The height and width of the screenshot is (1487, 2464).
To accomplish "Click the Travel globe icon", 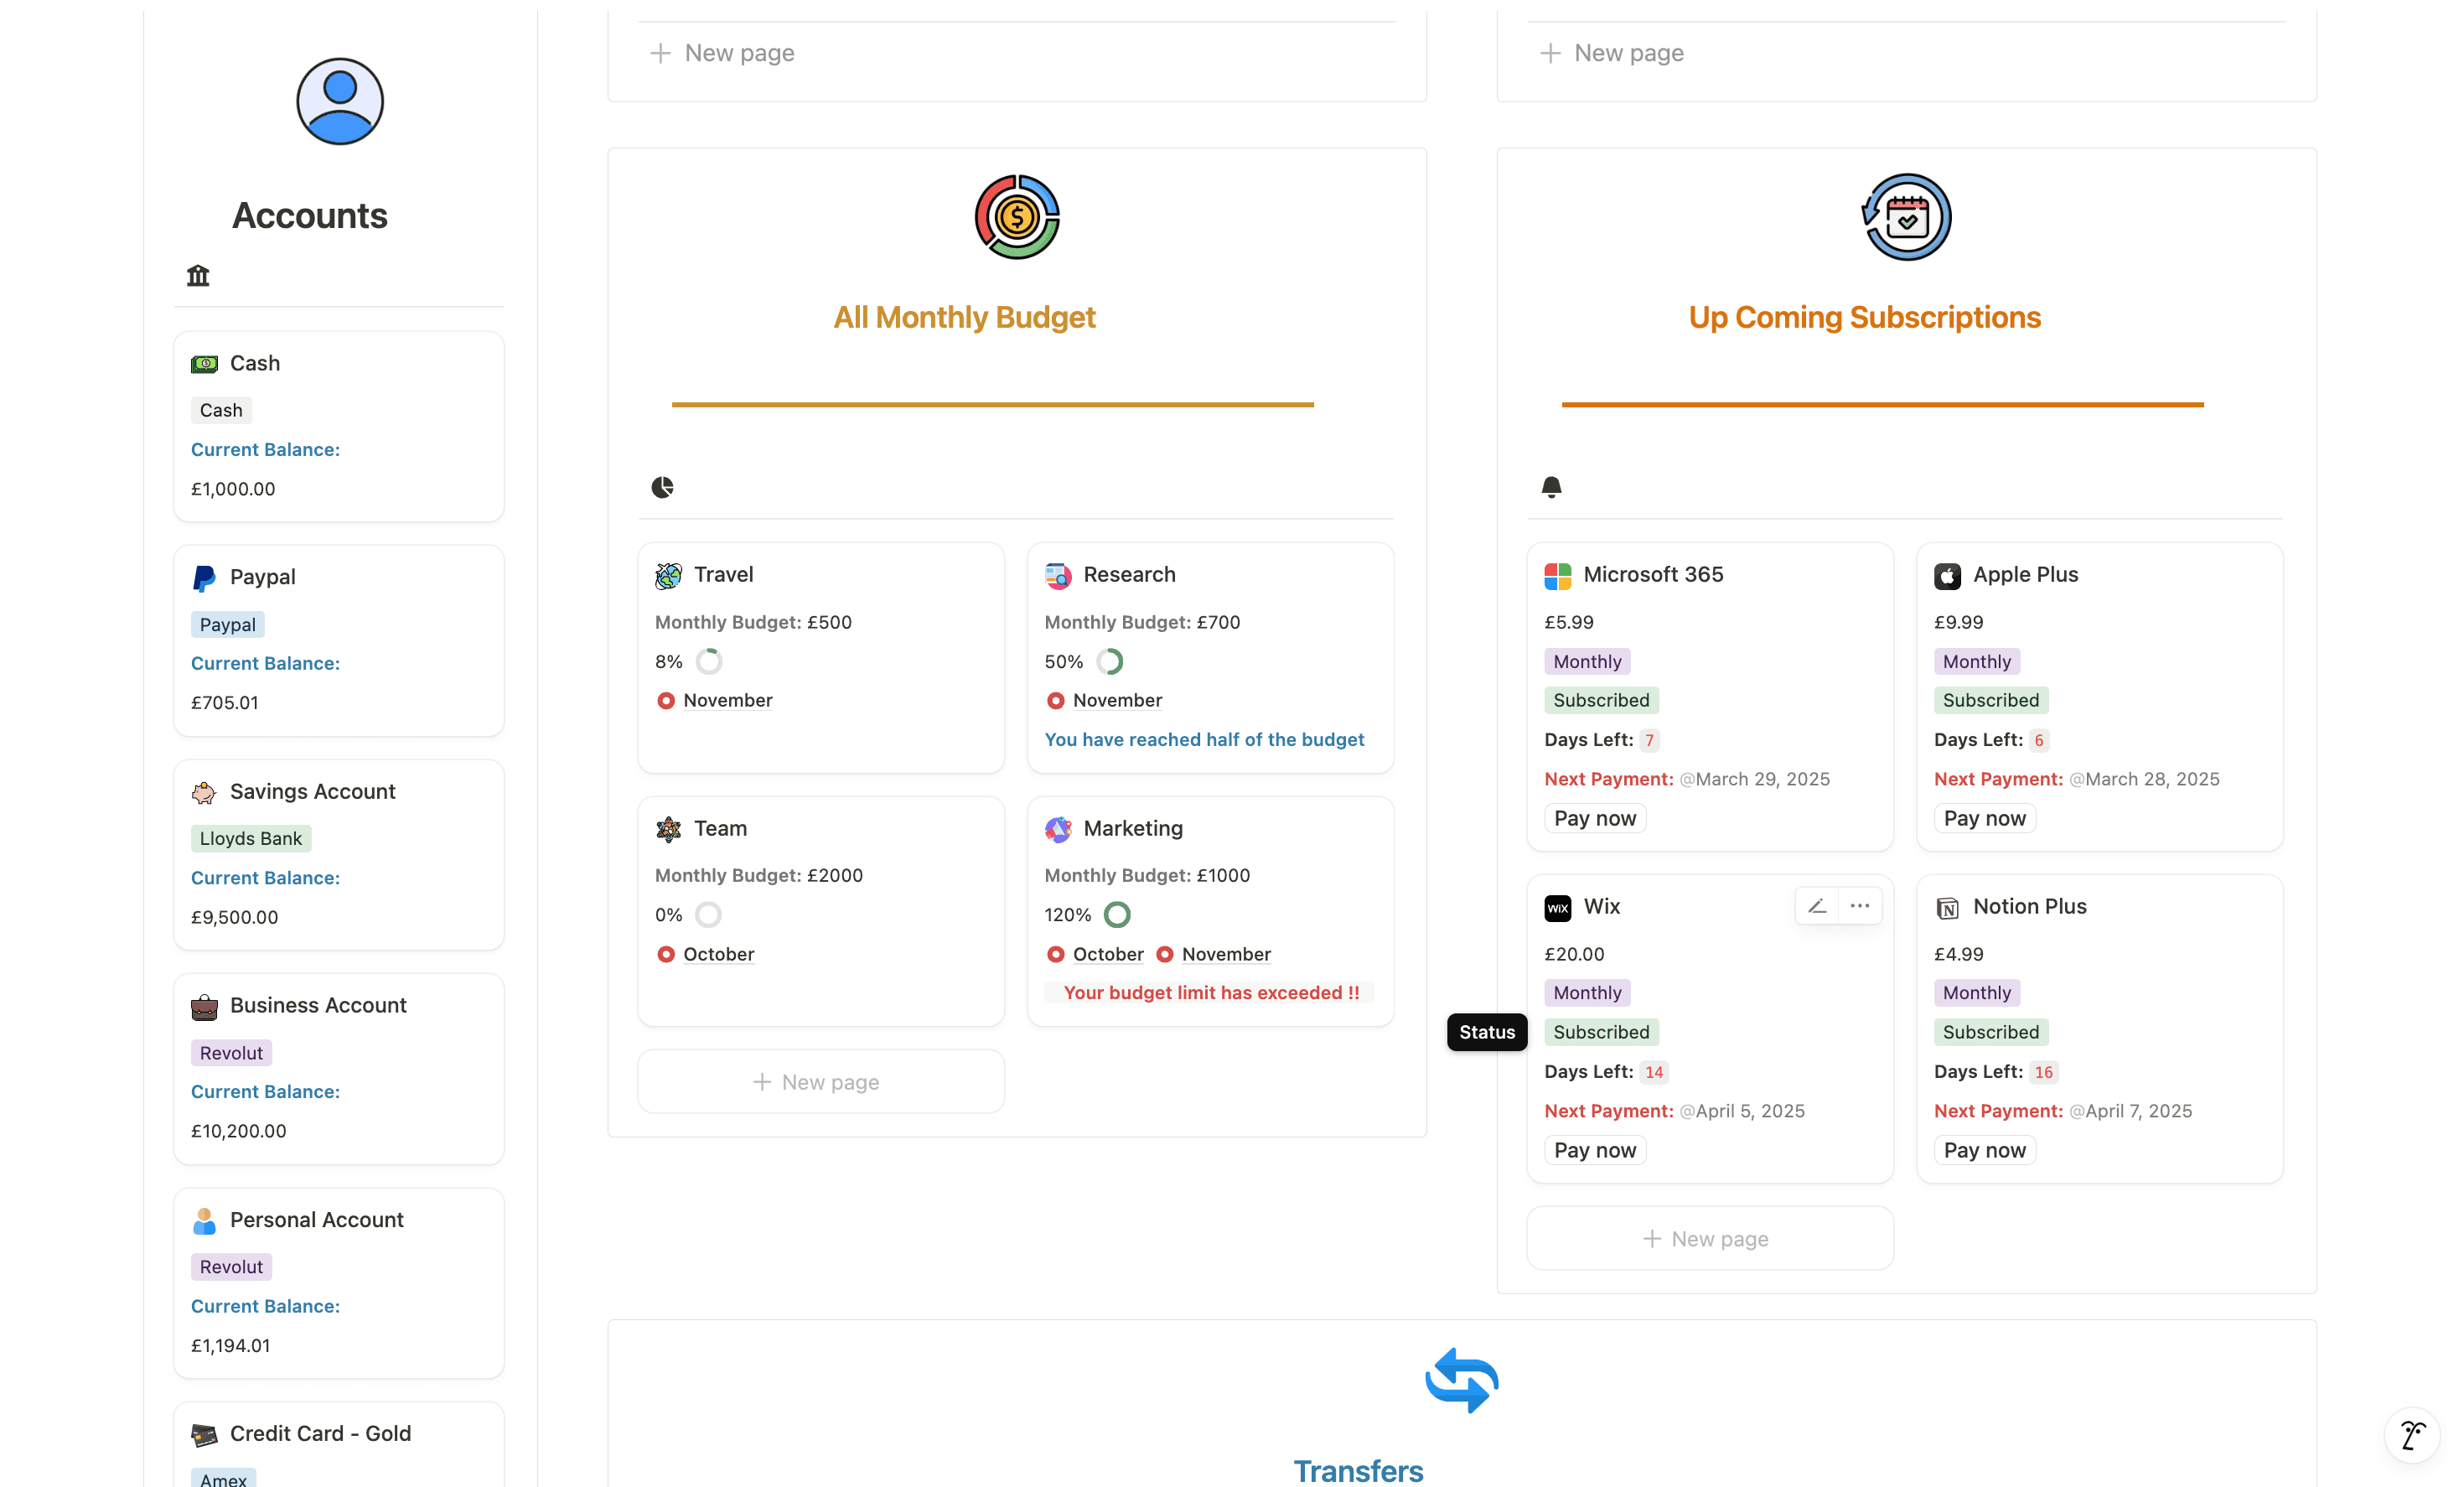I will point(668,575).
